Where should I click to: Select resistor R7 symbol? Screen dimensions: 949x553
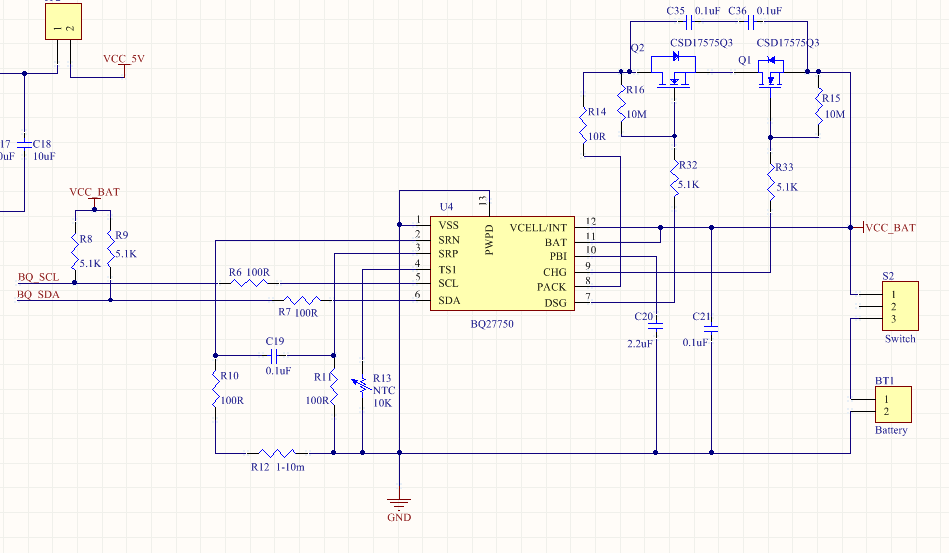coord(302,300)
